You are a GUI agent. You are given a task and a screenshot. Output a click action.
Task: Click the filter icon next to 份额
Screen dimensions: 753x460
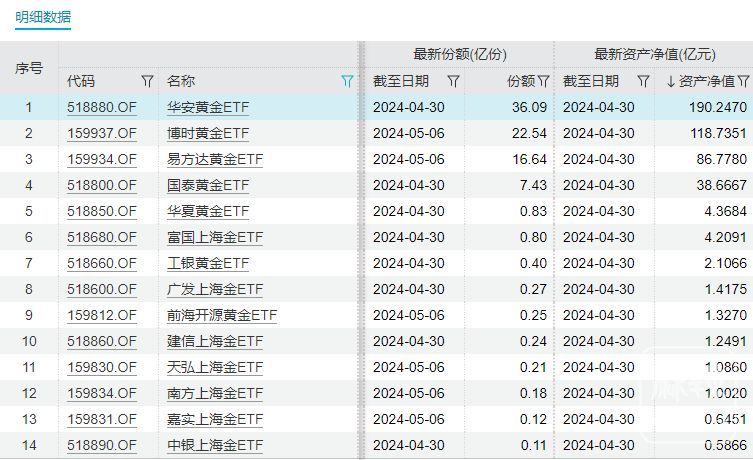(543, 81)
